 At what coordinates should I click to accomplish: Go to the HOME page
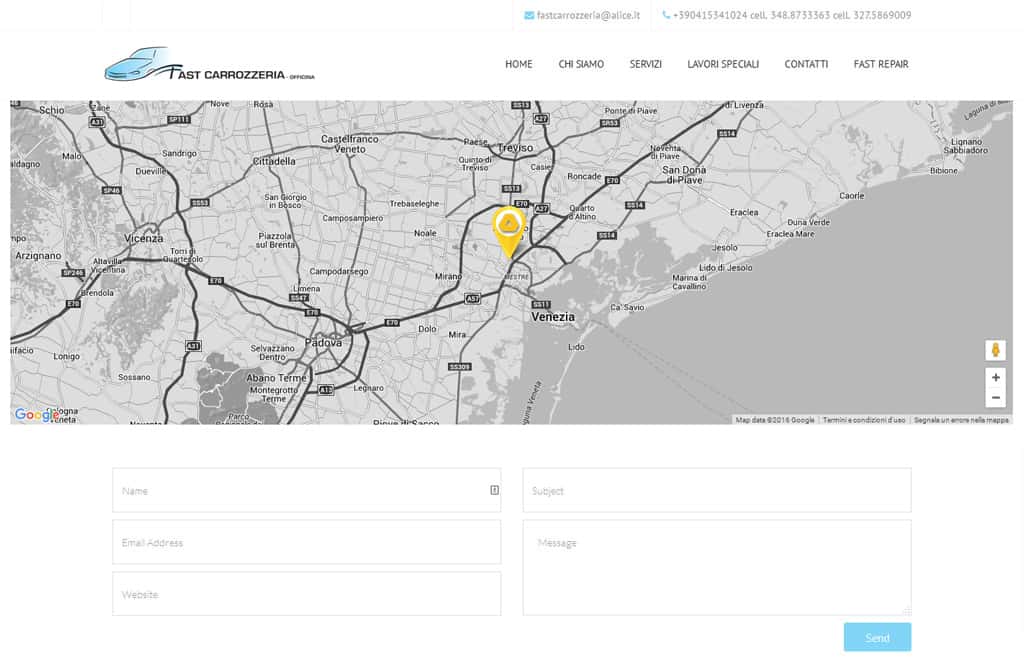point(519,64)
